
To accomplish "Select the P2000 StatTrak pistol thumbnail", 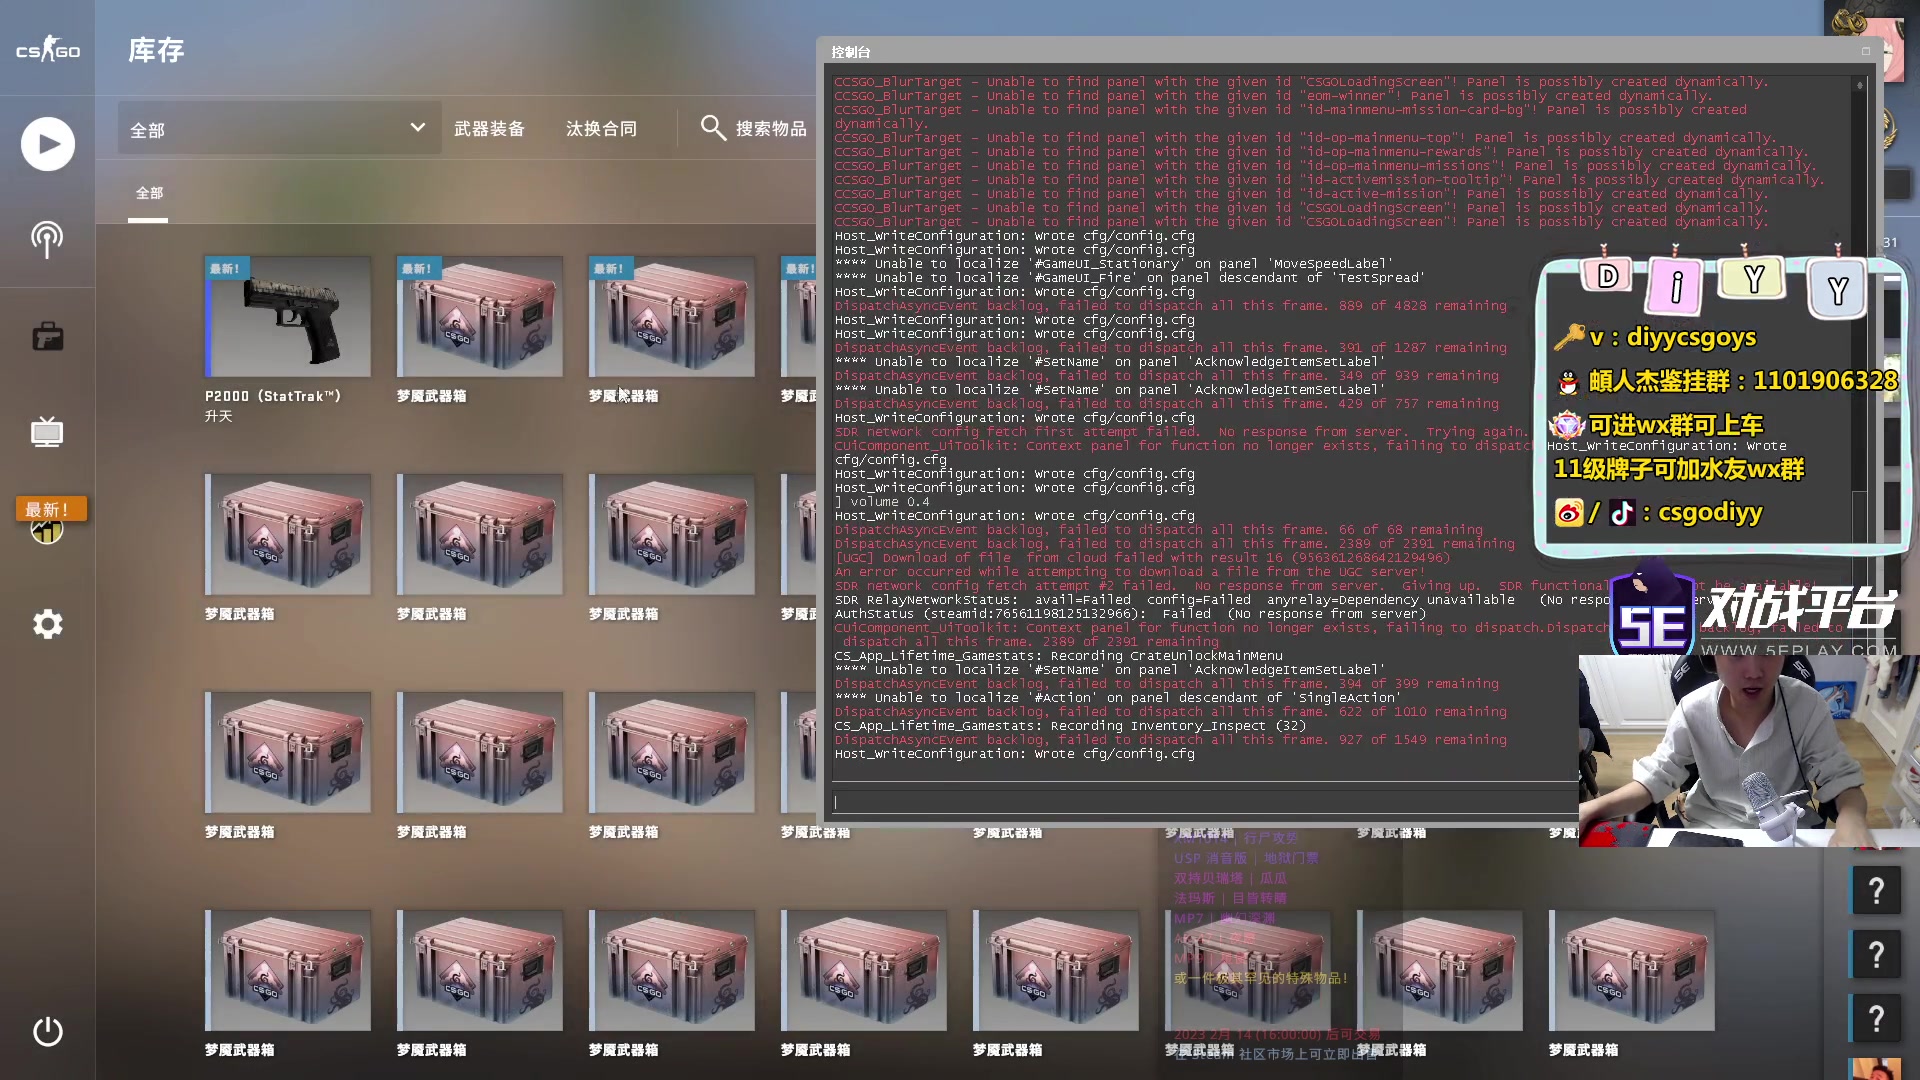I will pyautogui.click(x=288, y=317).
